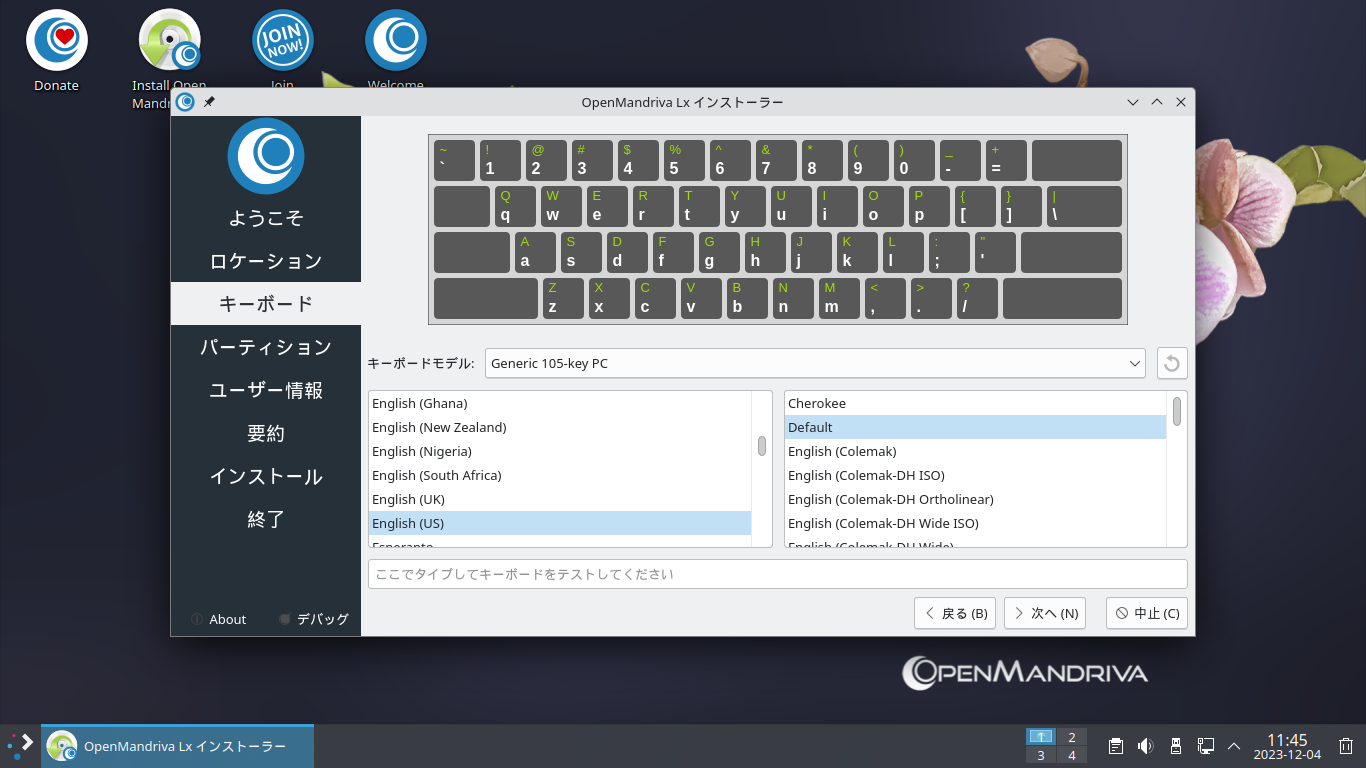Select English (UK) layout
The image size is (1366, 768).
560,499
